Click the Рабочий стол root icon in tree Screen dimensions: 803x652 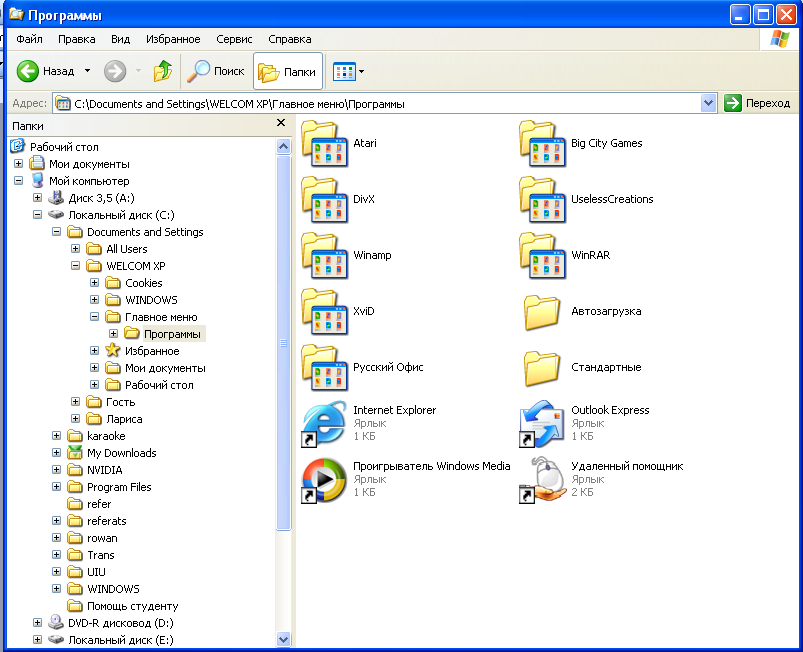click(17, 146)
